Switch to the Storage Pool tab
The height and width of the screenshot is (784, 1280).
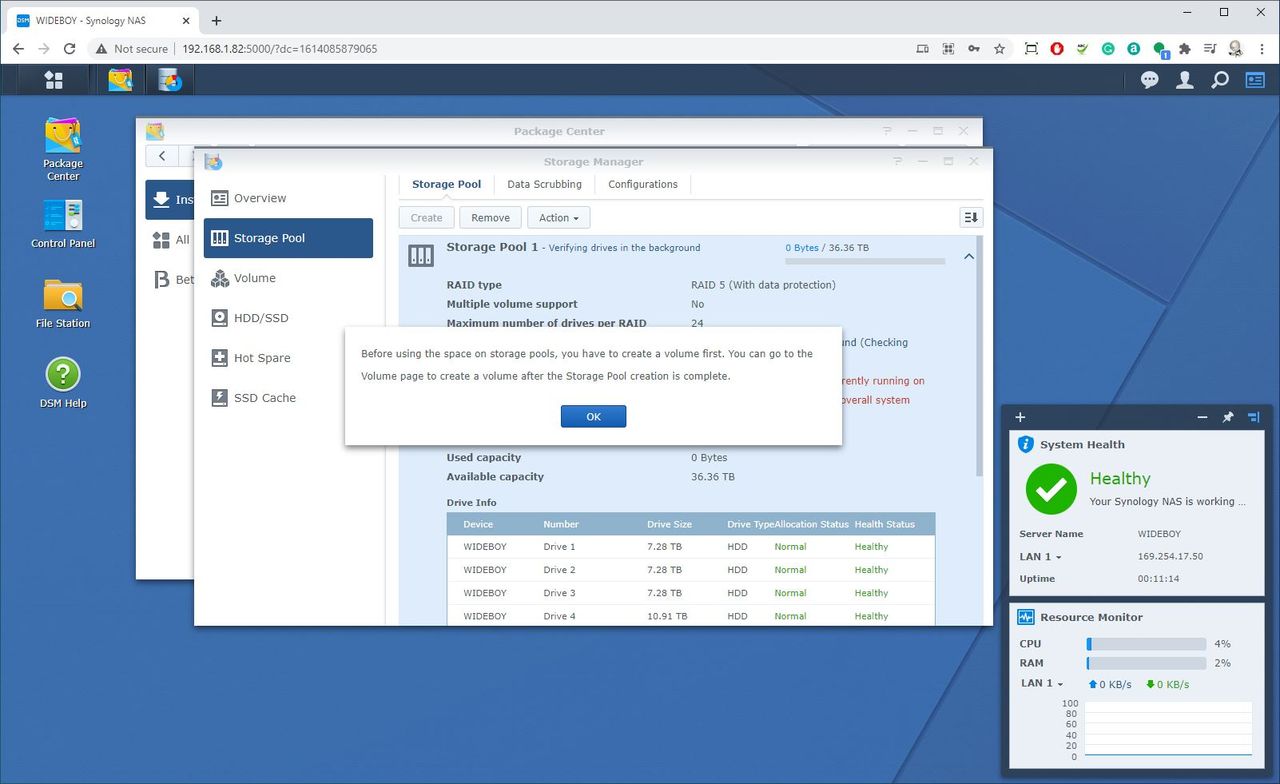click(446, 184)
